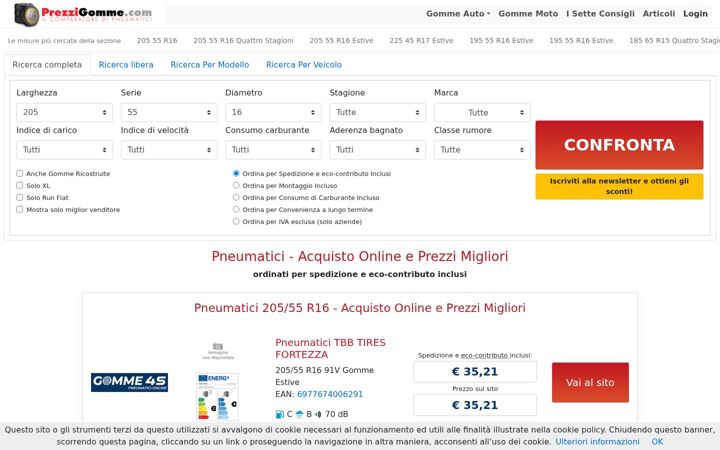Click the text 205/55 R16 91V Gomme Estive
Screen dimensions: 720x450
[325, 376]
